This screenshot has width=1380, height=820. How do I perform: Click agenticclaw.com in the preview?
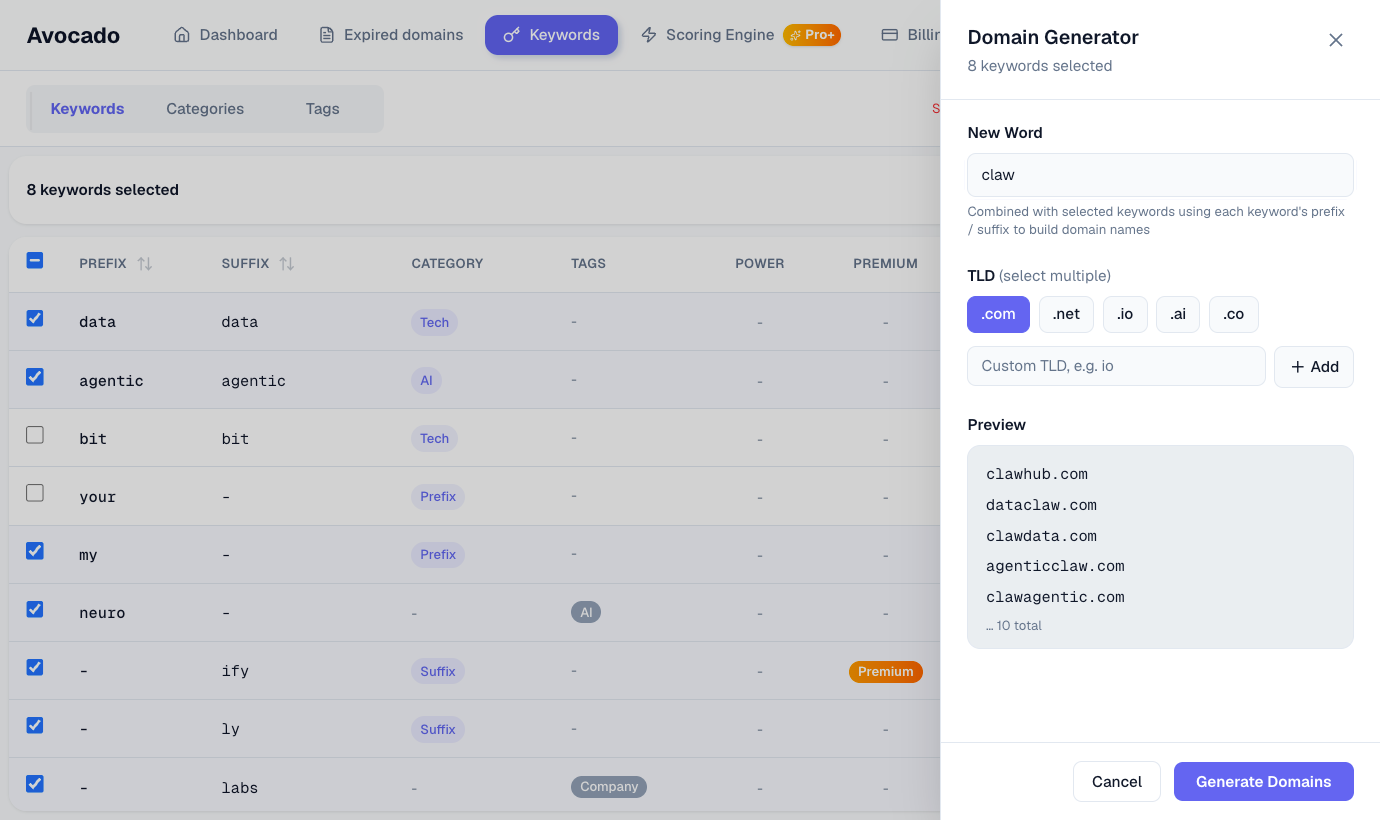pyautogui.click(x=1055, y=566)
